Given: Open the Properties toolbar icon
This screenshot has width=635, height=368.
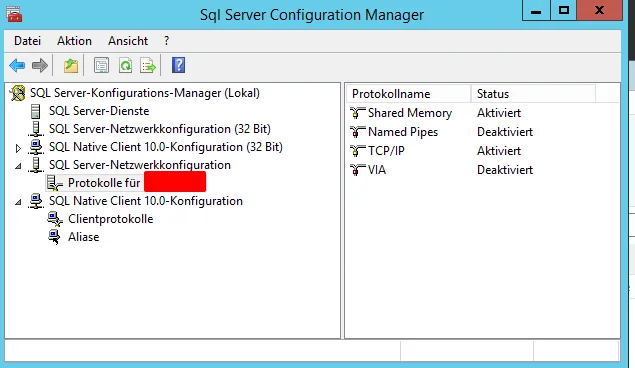Looking at the screenshot, I should pyautogui.click(x=101, y=65).
